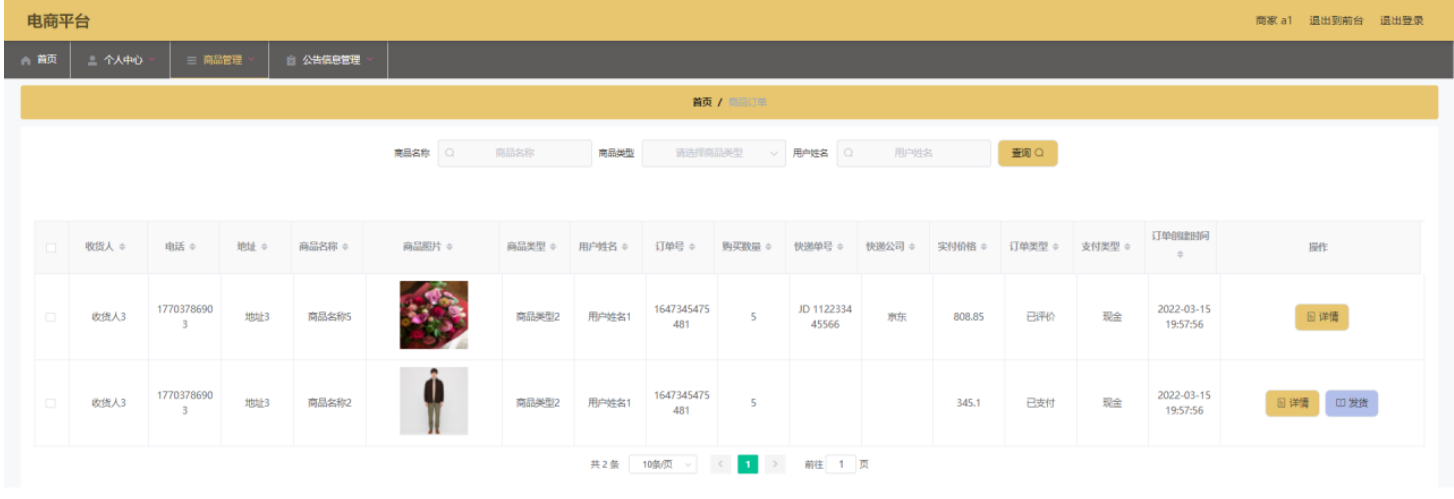Open the 公告信息管理 menu
This screenshot has height=499, width=1454.
tap(329, 60)
